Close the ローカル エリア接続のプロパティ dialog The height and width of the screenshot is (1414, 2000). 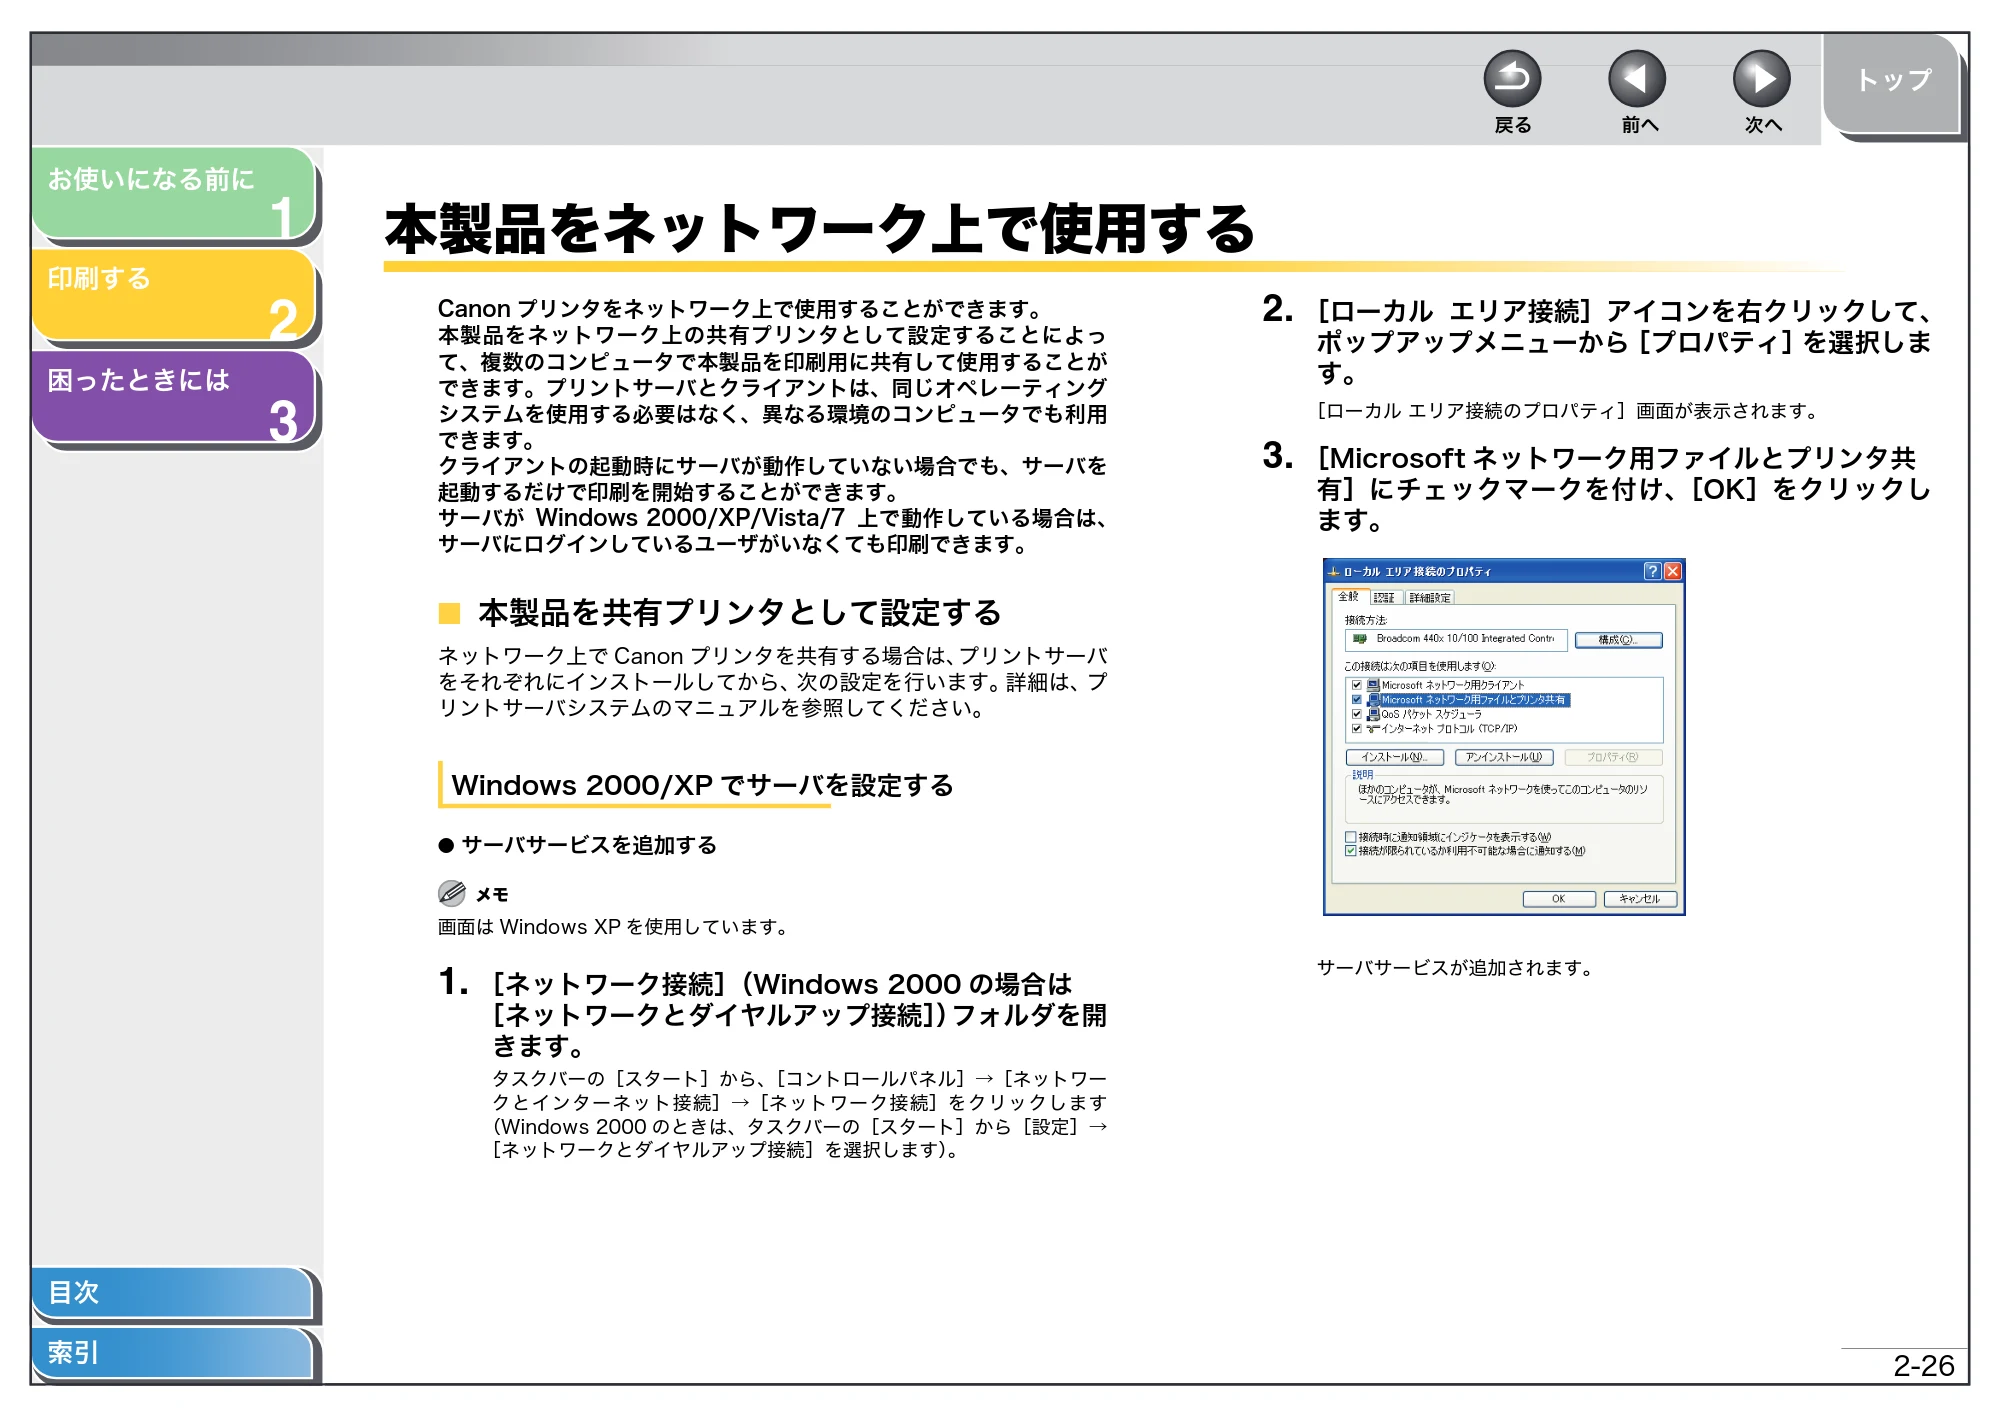(1673, 571)
